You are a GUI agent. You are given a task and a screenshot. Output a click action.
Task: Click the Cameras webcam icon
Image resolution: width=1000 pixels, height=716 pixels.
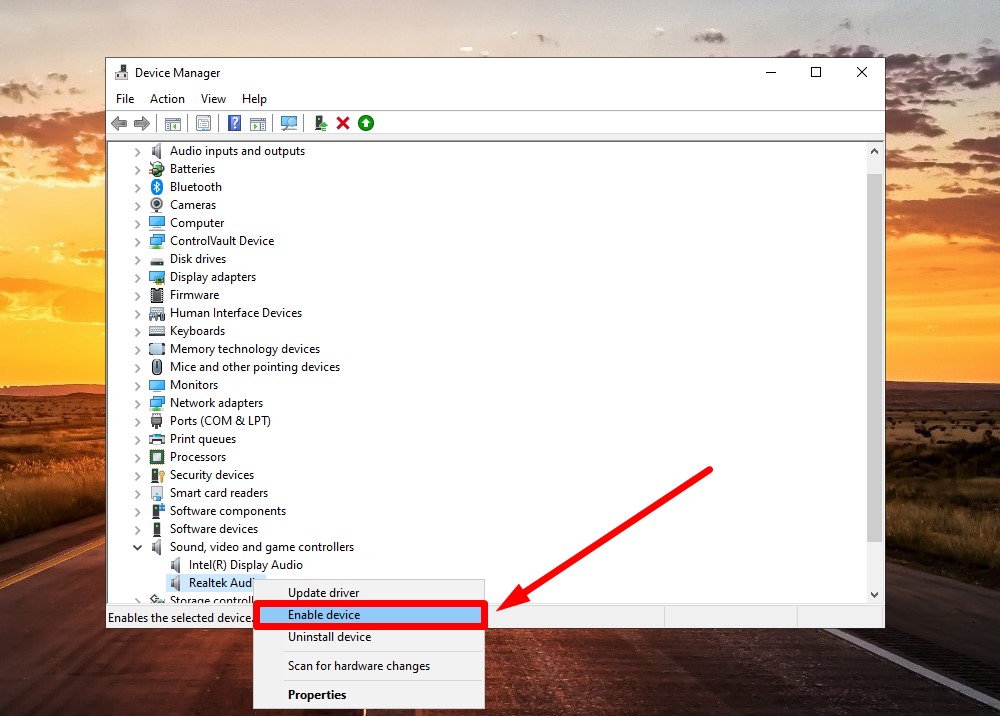(x=157, y=205)
